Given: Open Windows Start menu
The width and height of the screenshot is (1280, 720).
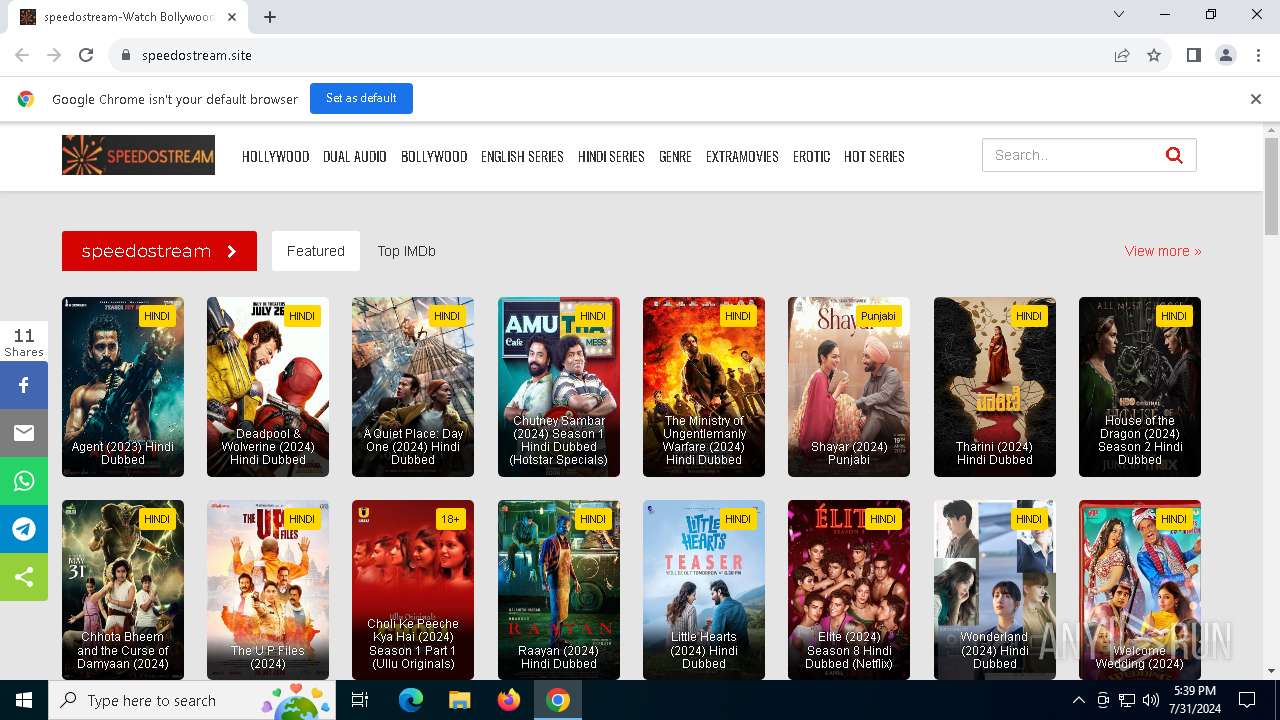Looking at the screenshot, I should [24, 700].
